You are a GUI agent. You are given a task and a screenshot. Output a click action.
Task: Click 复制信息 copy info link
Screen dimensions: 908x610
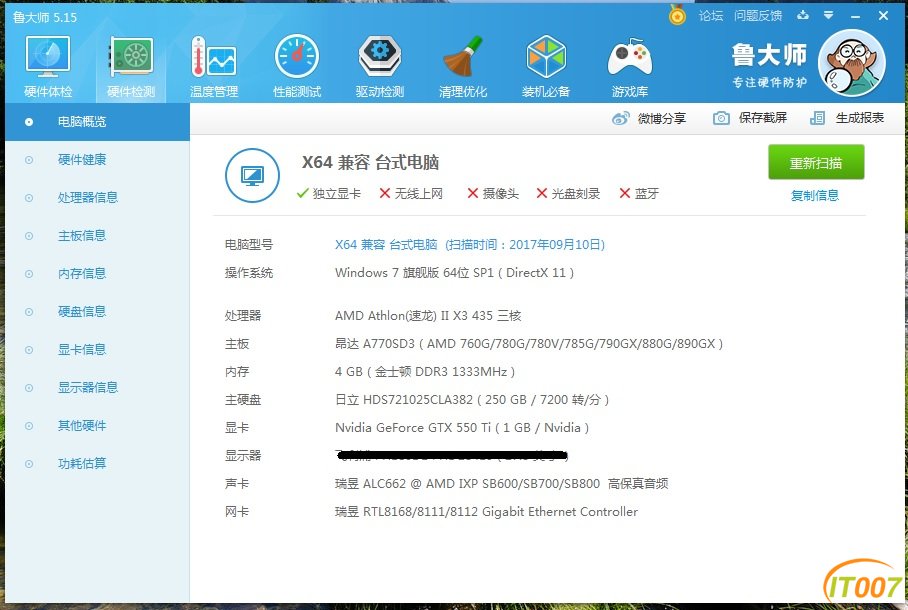tap(815, 195)
